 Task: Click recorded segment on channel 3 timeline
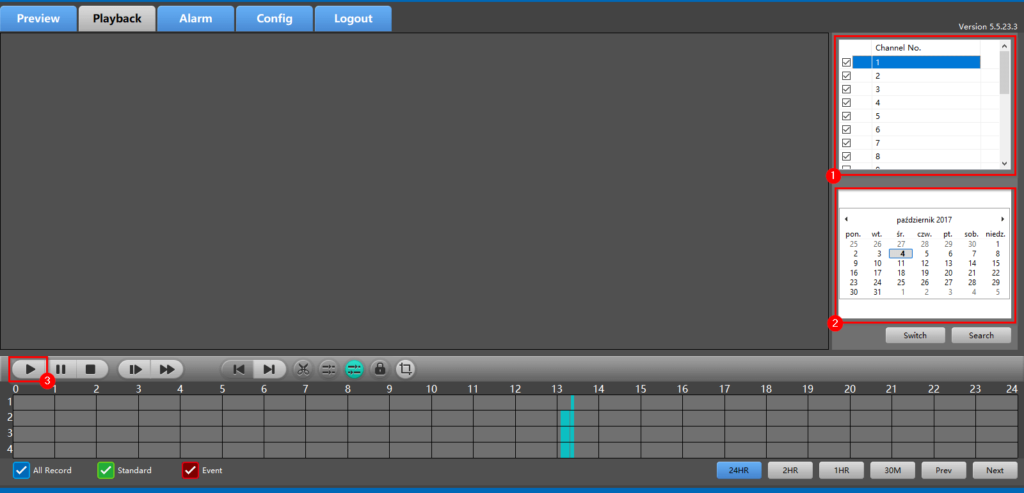point(566,433)
